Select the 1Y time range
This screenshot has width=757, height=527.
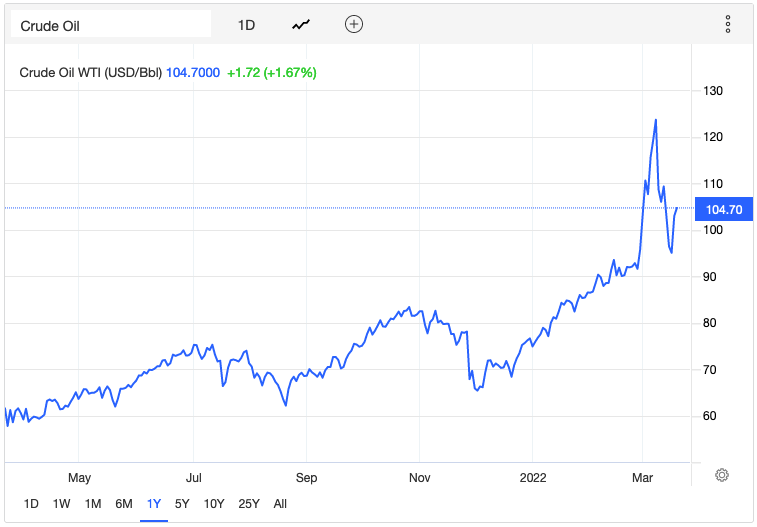[154, 503]
